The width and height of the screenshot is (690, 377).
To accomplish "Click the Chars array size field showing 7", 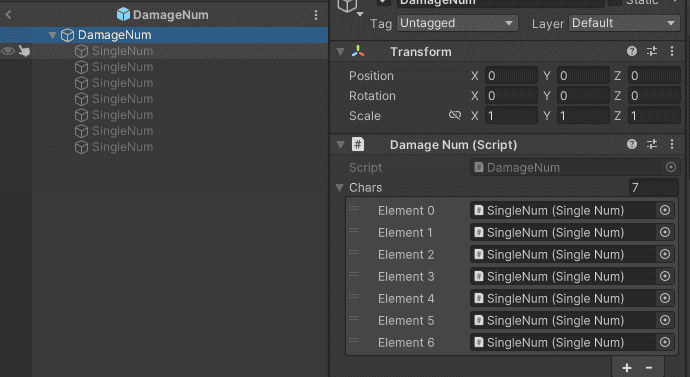I will pyautogui.click(x=653, y=188).
